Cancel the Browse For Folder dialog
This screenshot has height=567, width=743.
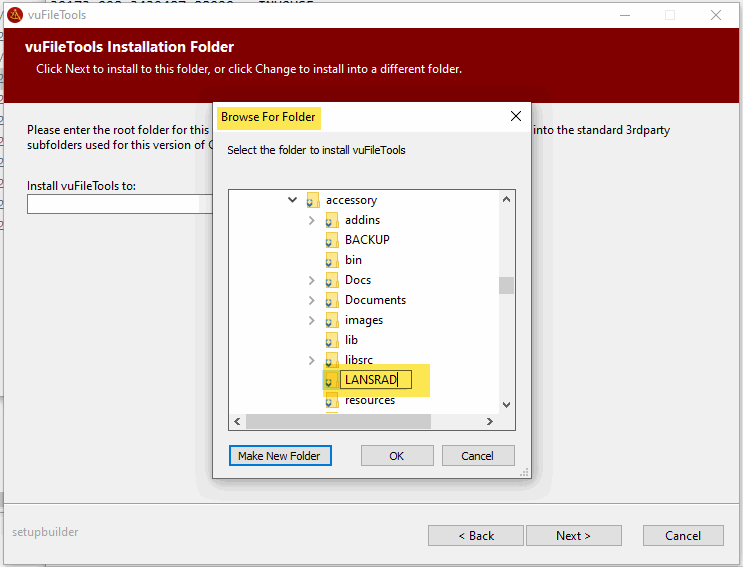(478, 456)
